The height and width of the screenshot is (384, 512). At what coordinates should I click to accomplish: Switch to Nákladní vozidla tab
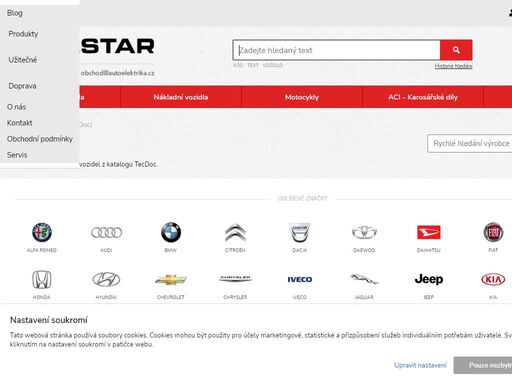[x=181, y=97]
